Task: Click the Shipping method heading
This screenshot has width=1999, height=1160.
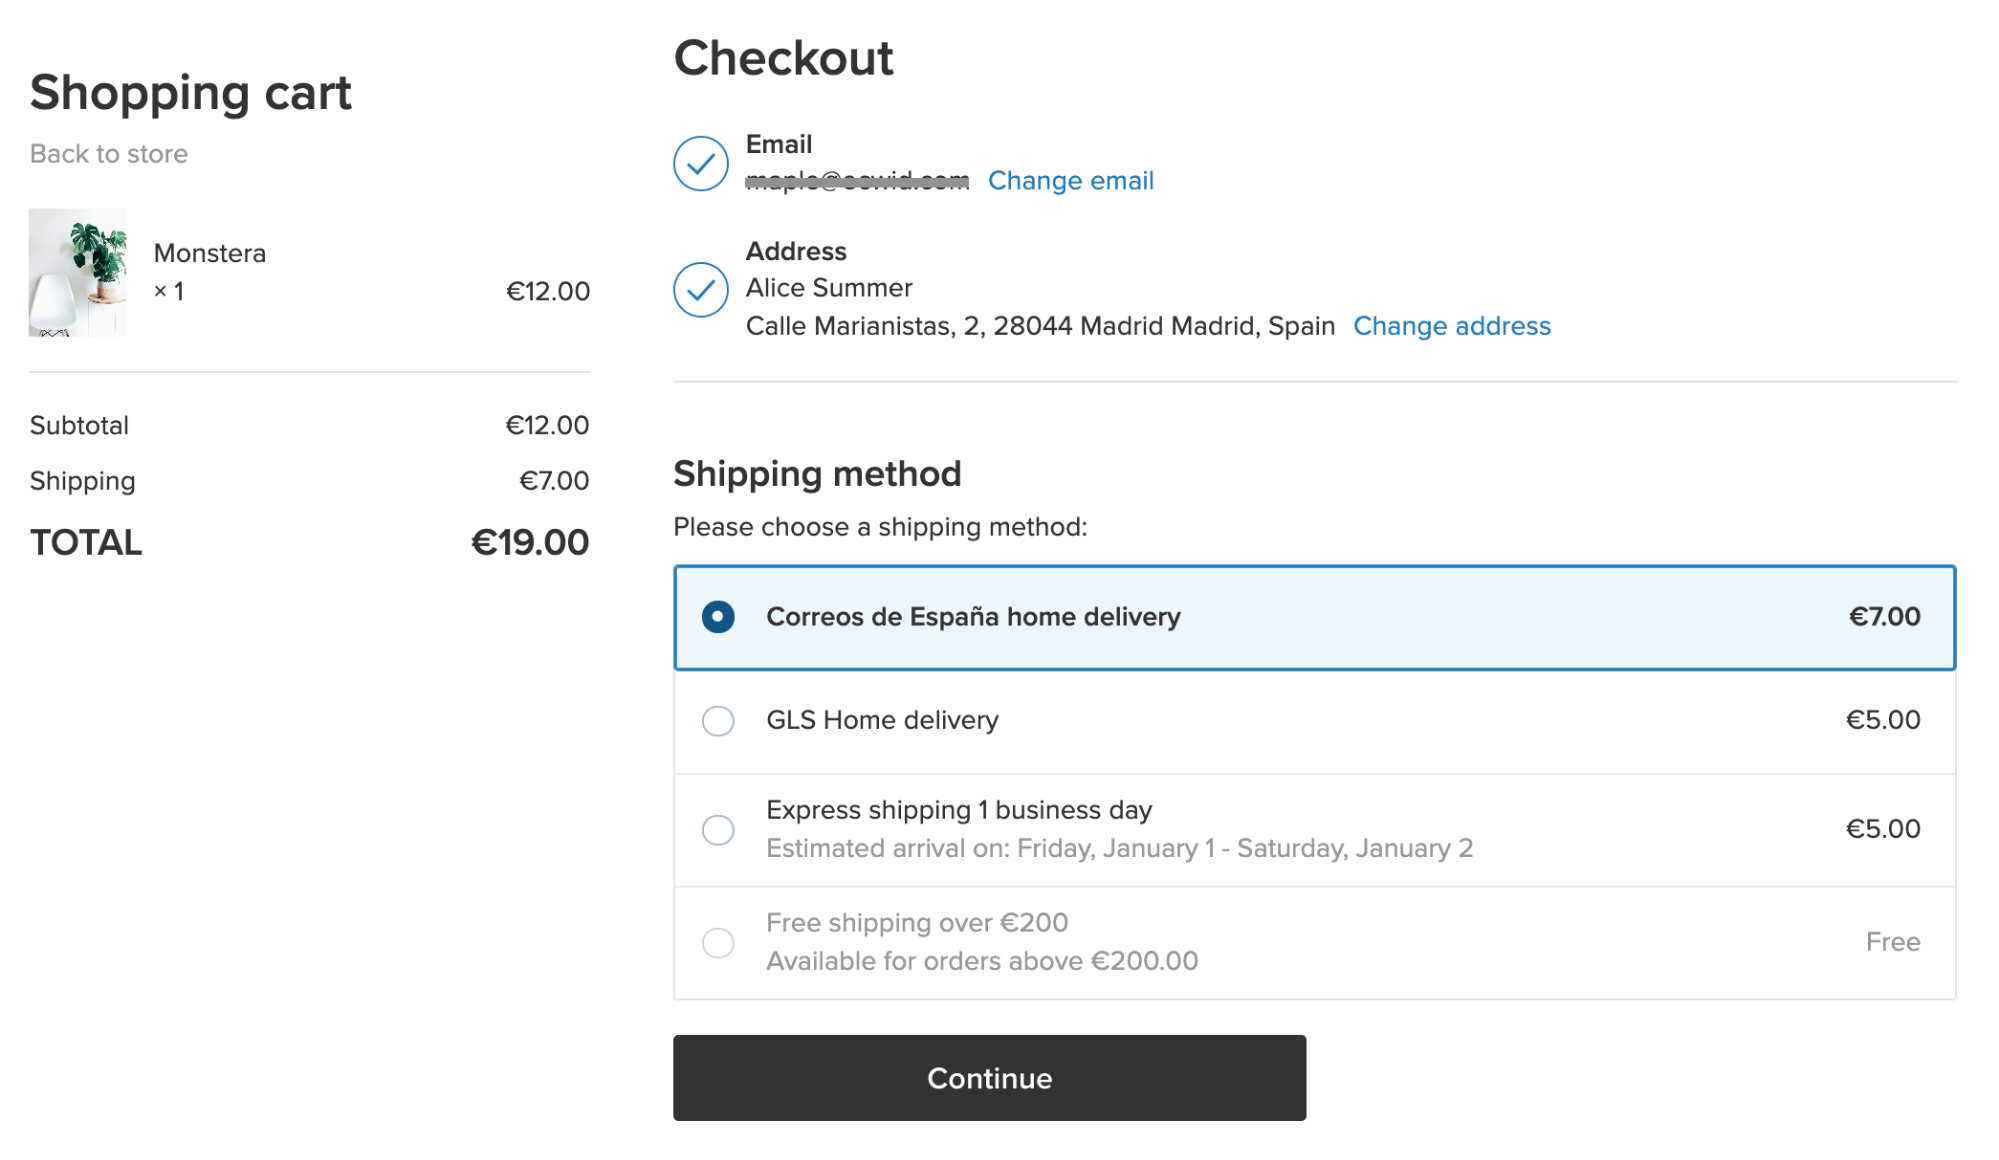Action: coord(817,474)
